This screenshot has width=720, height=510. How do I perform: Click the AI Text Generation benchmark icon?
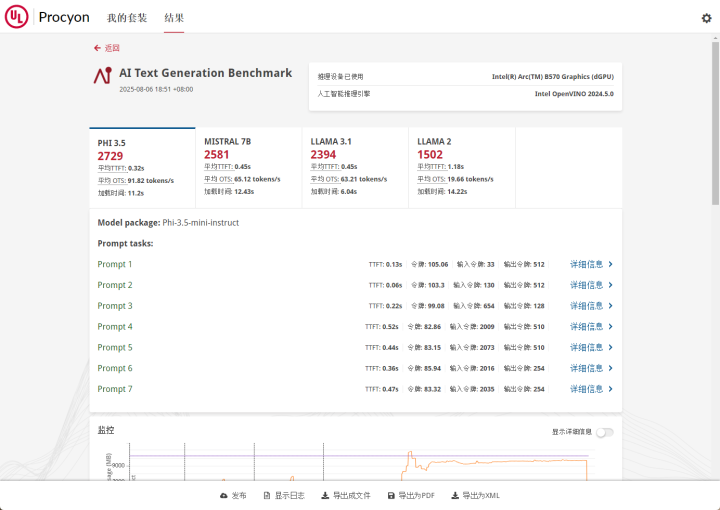[x=103, y=75]
